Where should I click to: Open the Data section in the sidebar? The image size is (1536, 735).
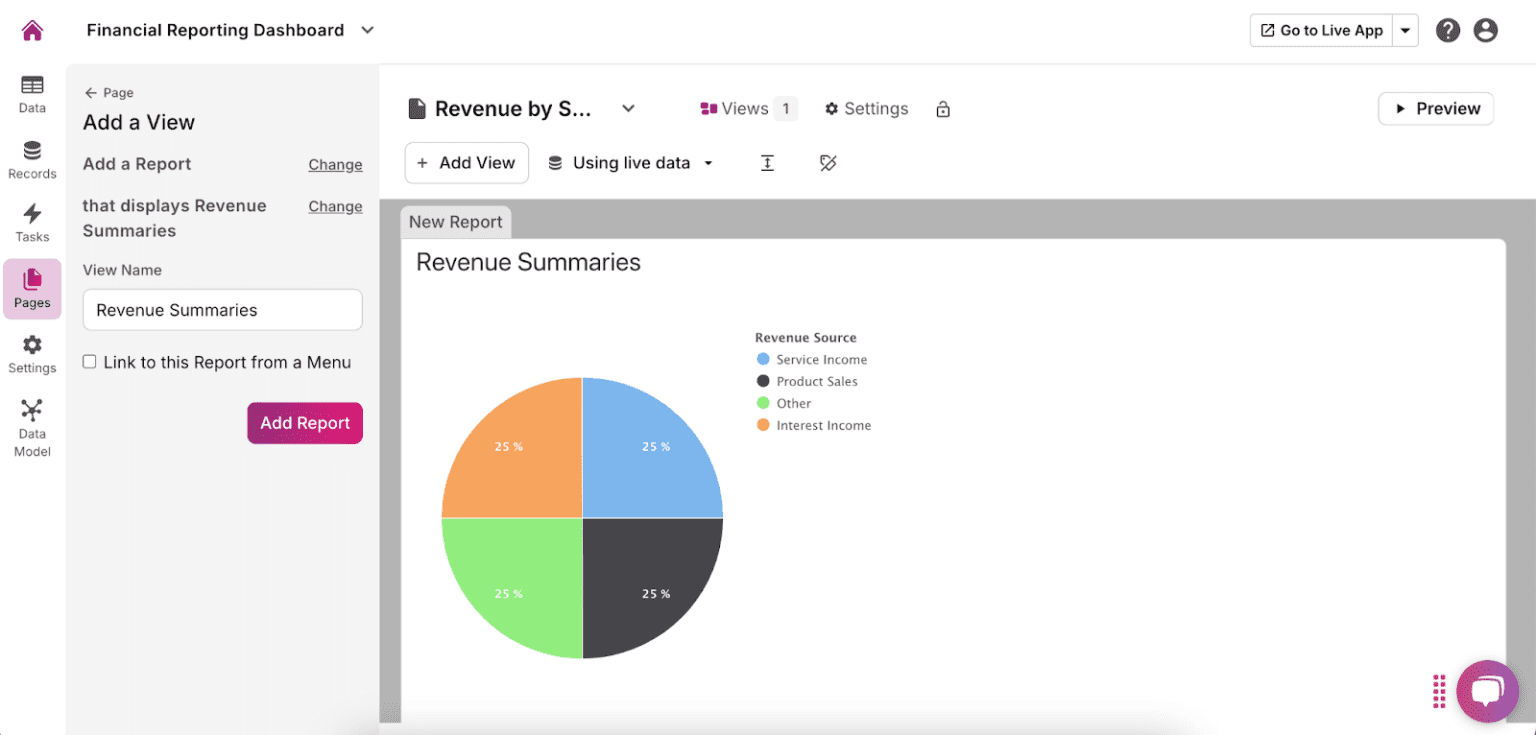pyautogui.click(x=32, y=95)
